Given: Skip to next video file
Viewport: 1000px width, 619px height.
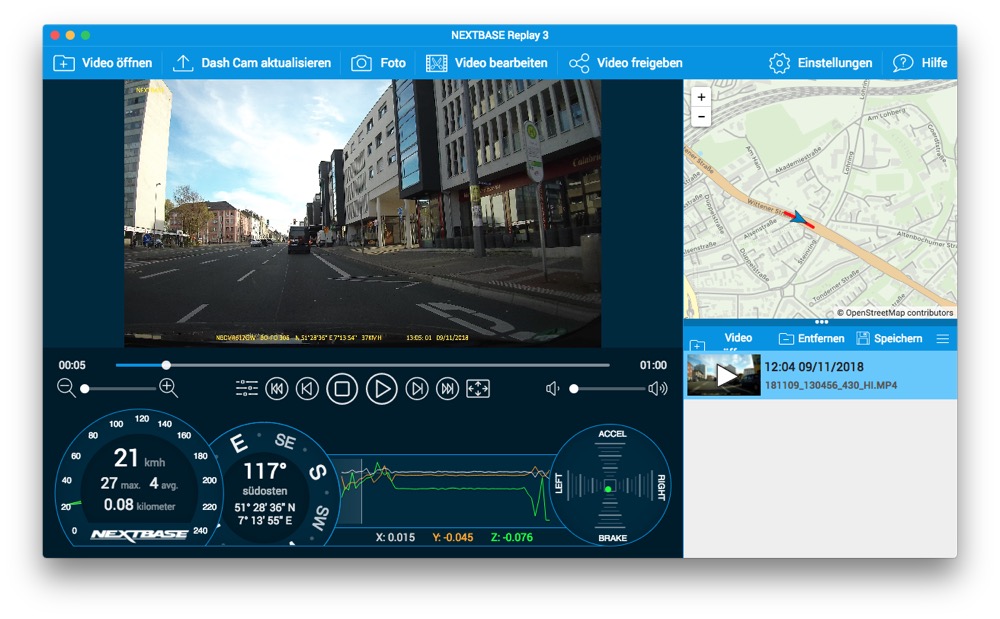Looking at the screenshot, I should pos(447,388).
